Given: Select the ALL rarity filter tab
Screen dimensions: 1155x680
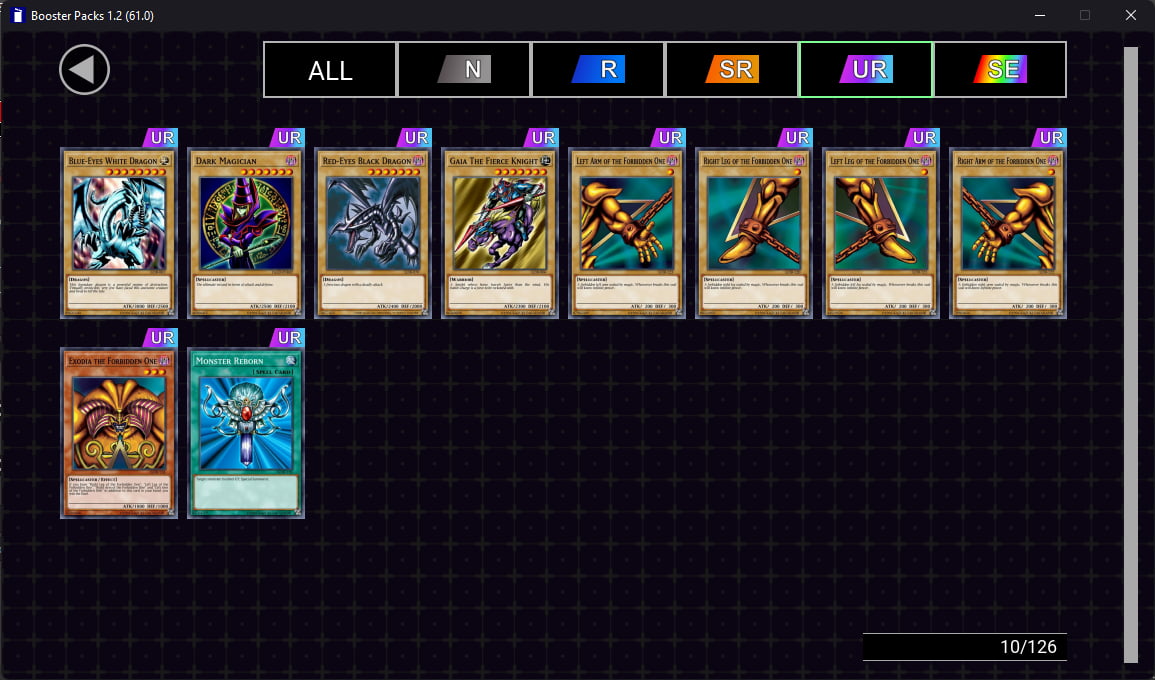Looking at the screenshot, I should click(330, 69).
